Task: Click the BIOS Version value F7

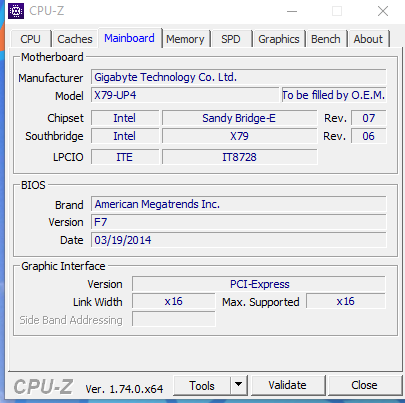Action: (239, 222)
